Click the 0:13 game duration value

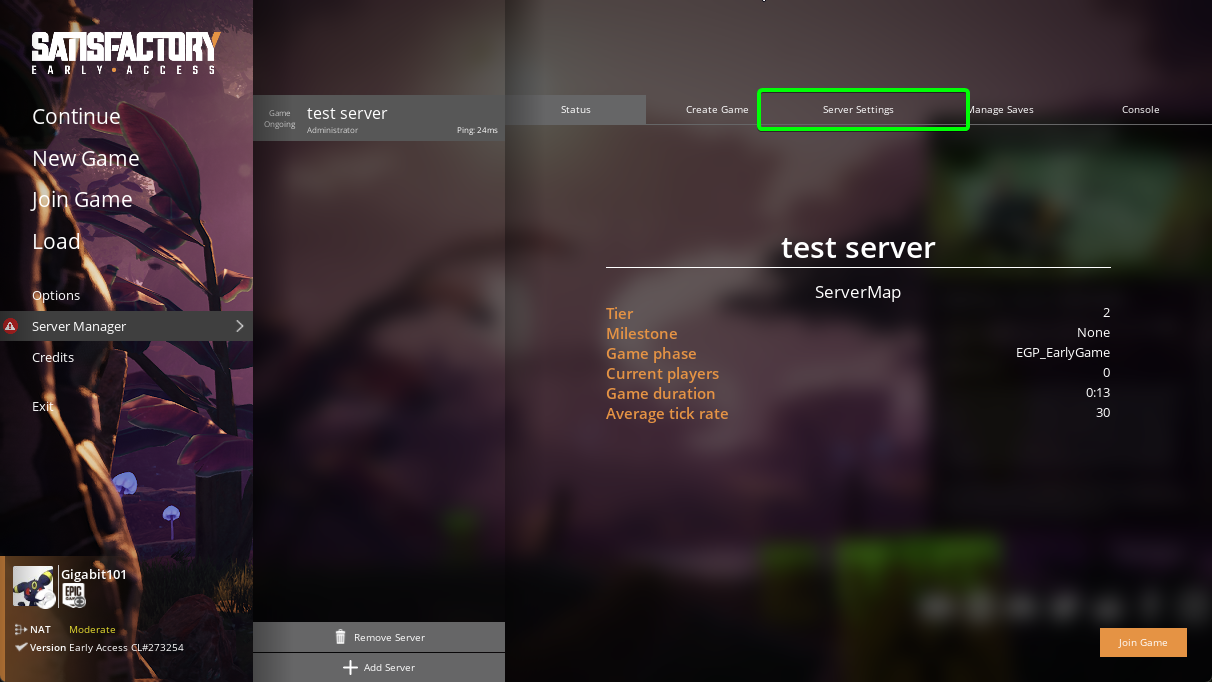1098,393
